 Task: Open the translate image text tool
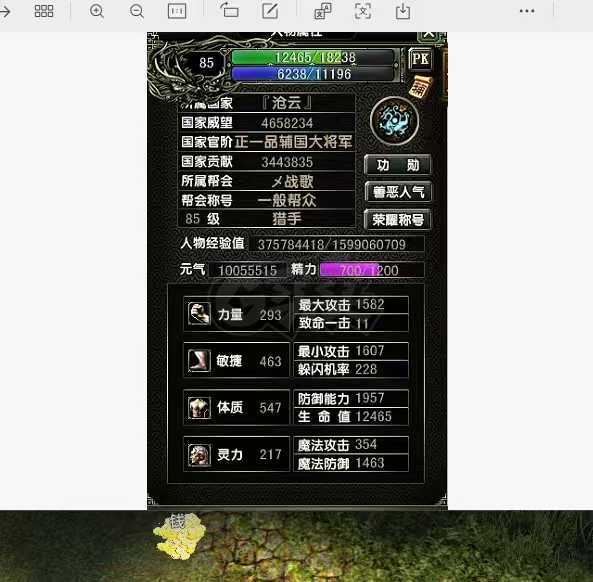[x=323, y=11]
